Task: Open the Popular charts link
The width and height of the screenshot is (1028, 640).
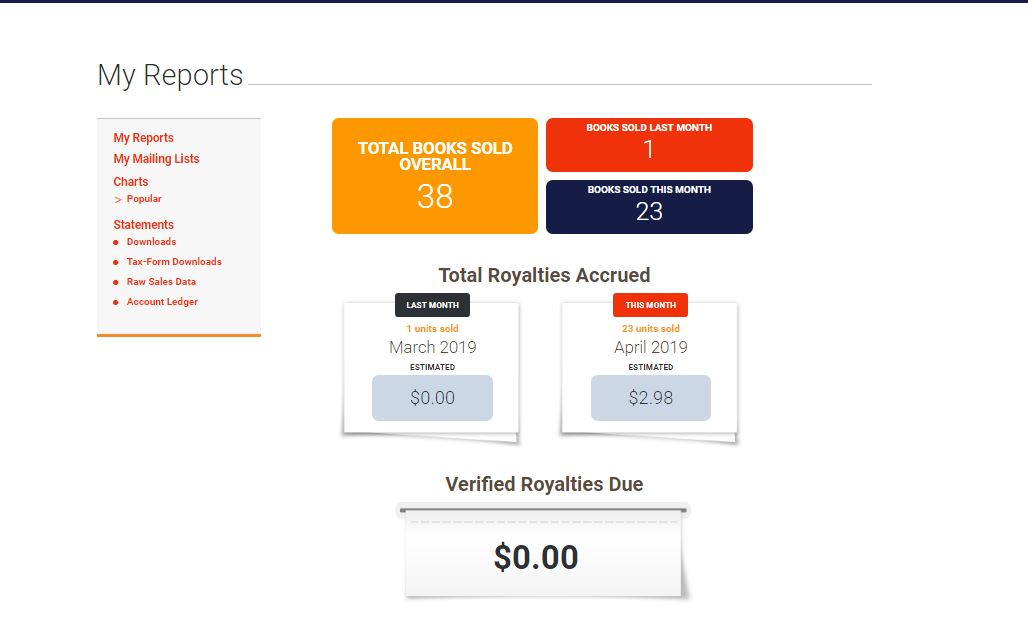Action: [144, 199]
